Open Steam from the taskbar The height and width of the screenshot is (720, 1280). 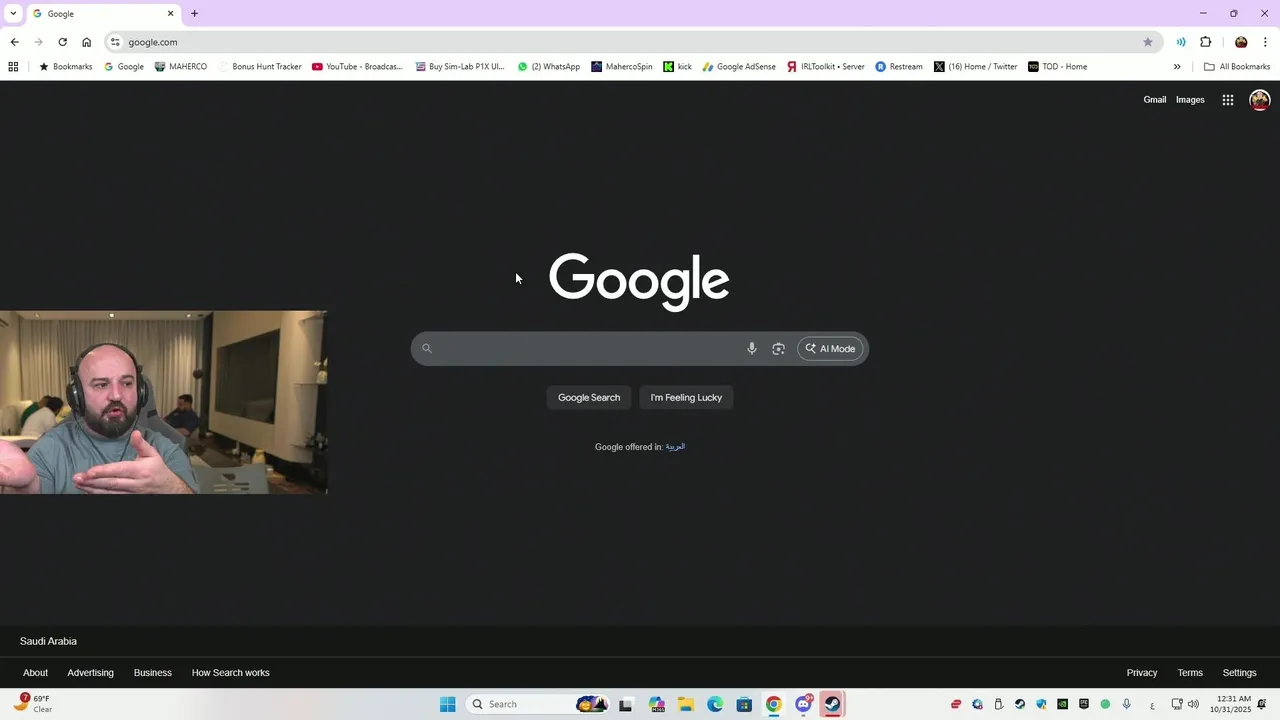click(x=832, y=704)
